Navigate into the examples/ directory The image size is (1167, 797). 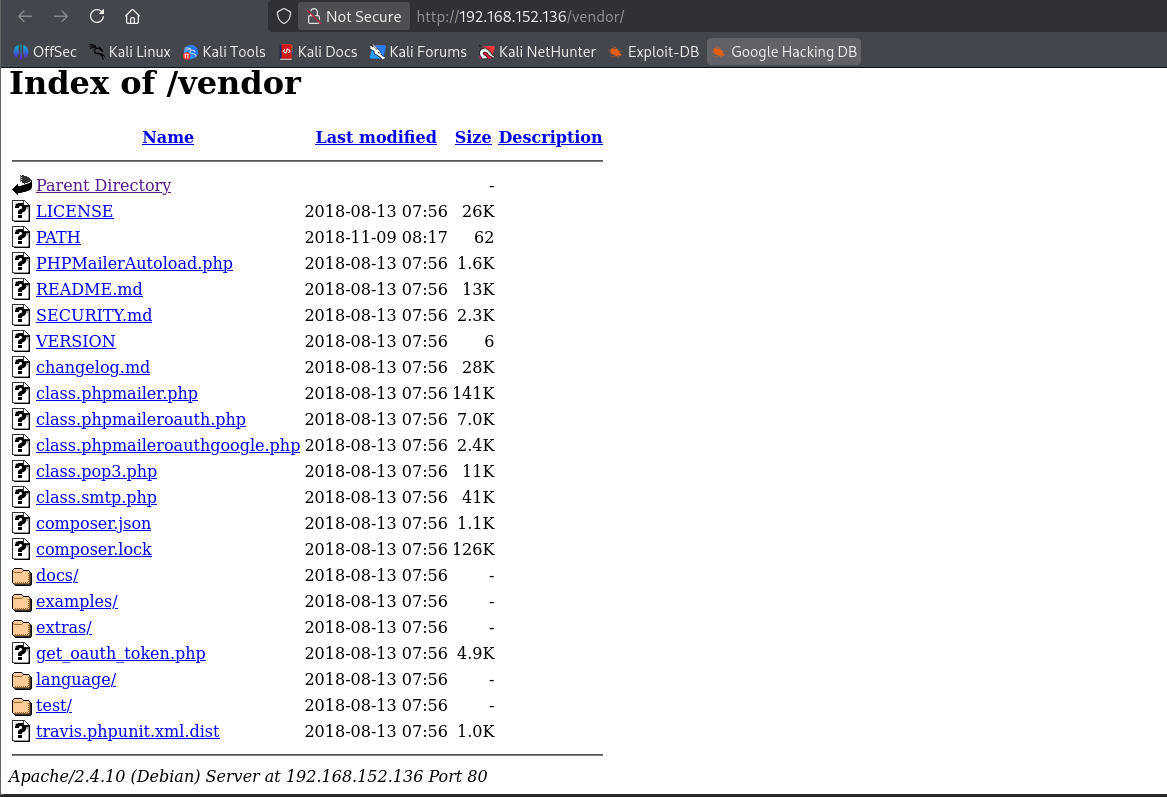[76, 601]
